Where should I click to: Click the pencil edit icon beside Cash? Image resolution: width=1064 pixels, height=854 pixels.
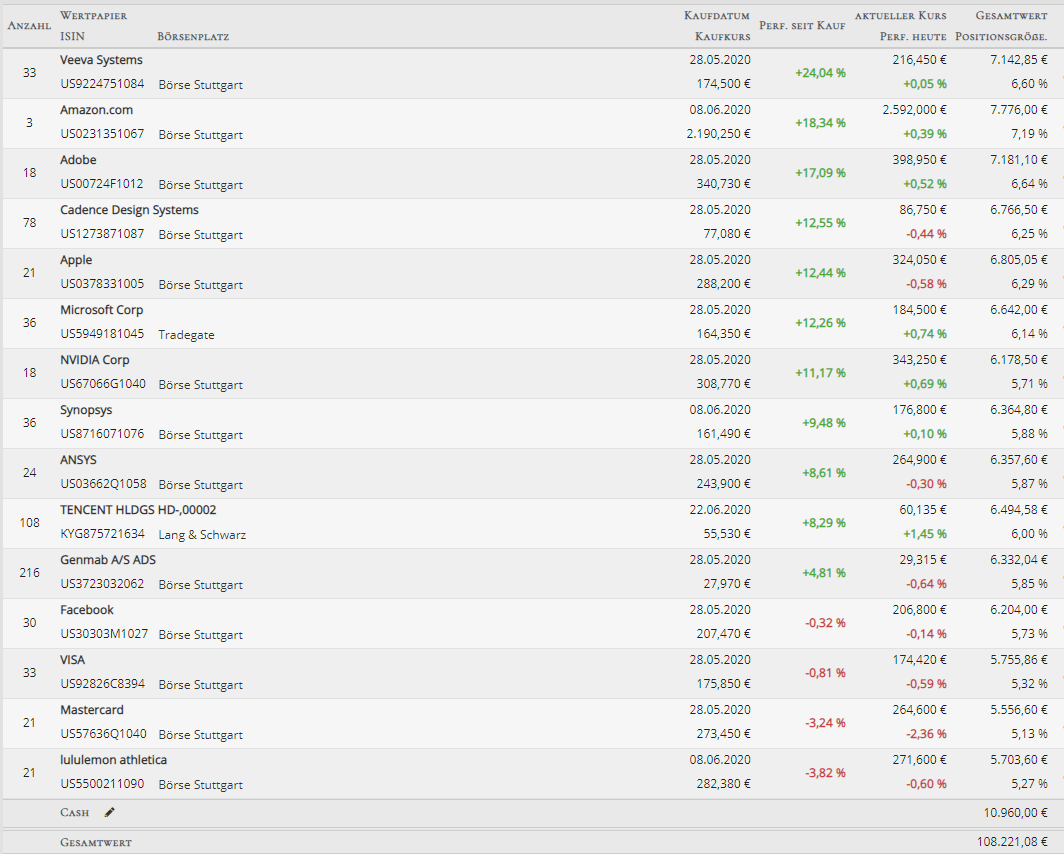(110, 812)
